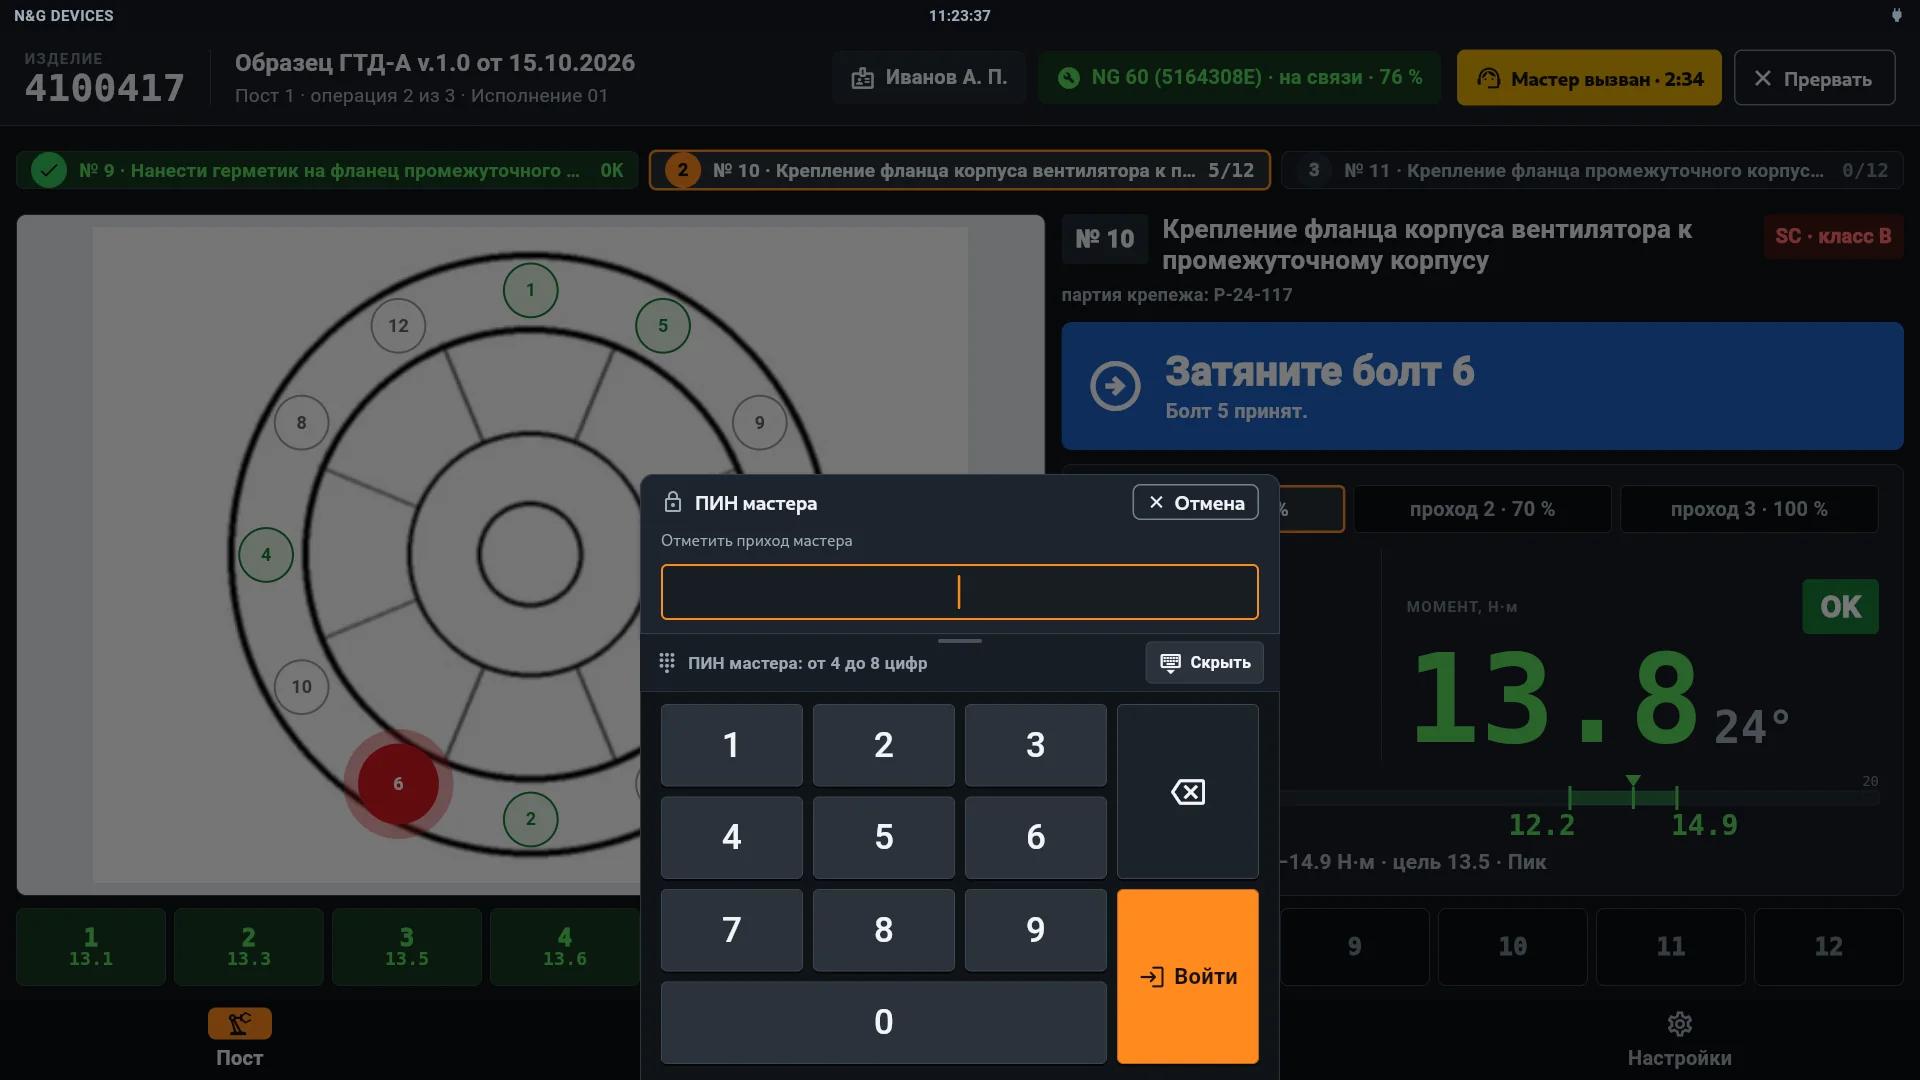This screenshot has height=1080, width=1920.
Task: Tap digit 0 on the keypad
Action: pos(883,1022)
